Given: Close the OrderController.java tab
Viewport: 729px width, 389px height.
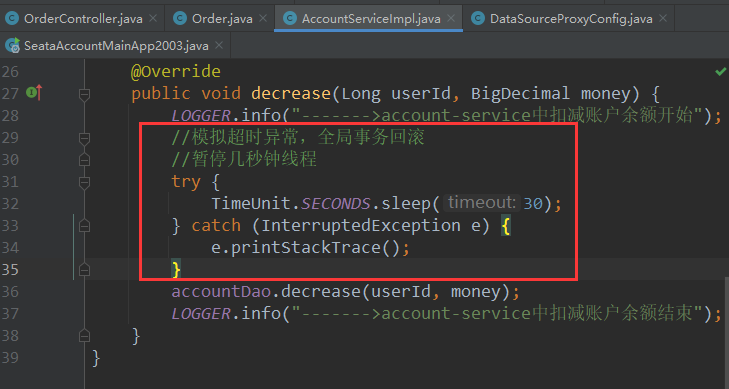Looking at the screenshot, I should click(x=152, y=19).
